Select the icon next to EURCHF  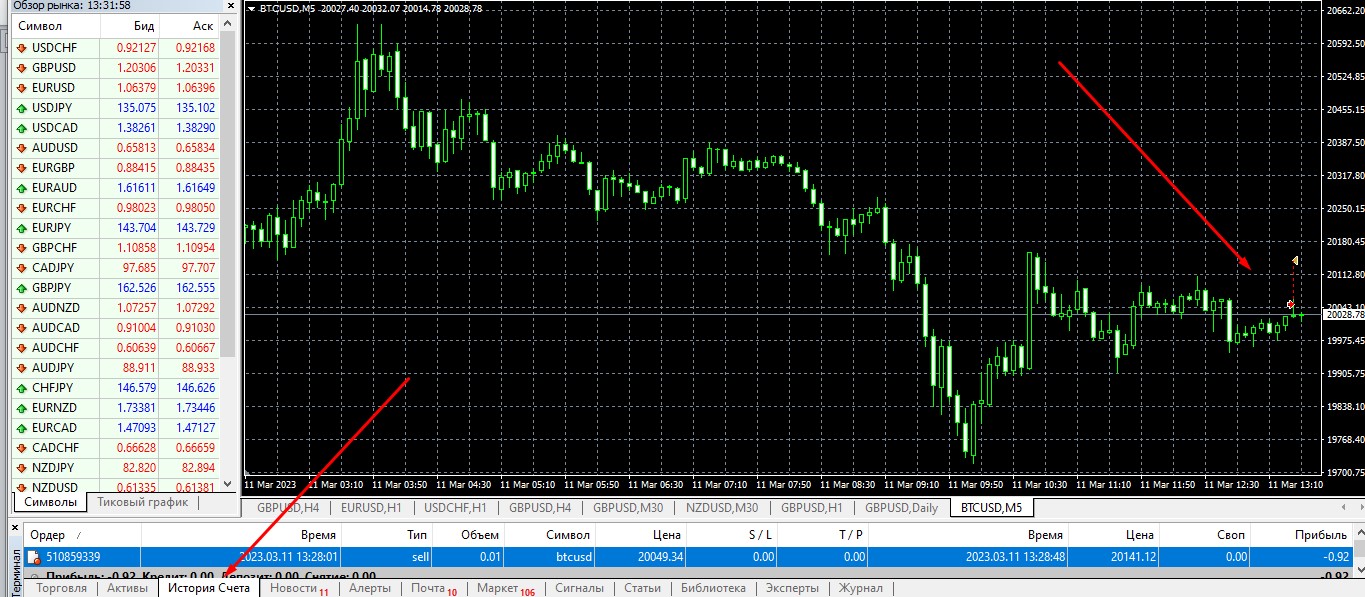pos(21,207)
